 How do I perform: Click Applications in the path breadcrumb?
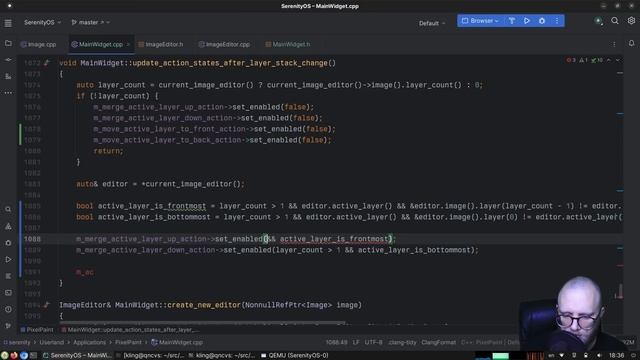(x=89, y=342)
